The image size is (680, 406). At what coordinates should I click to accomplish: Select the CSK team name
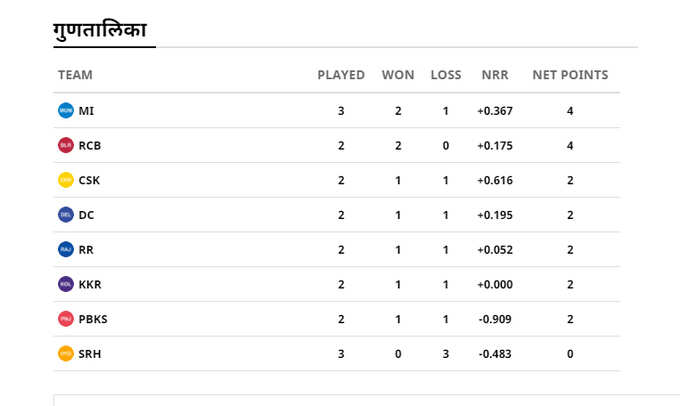(89, 180)
